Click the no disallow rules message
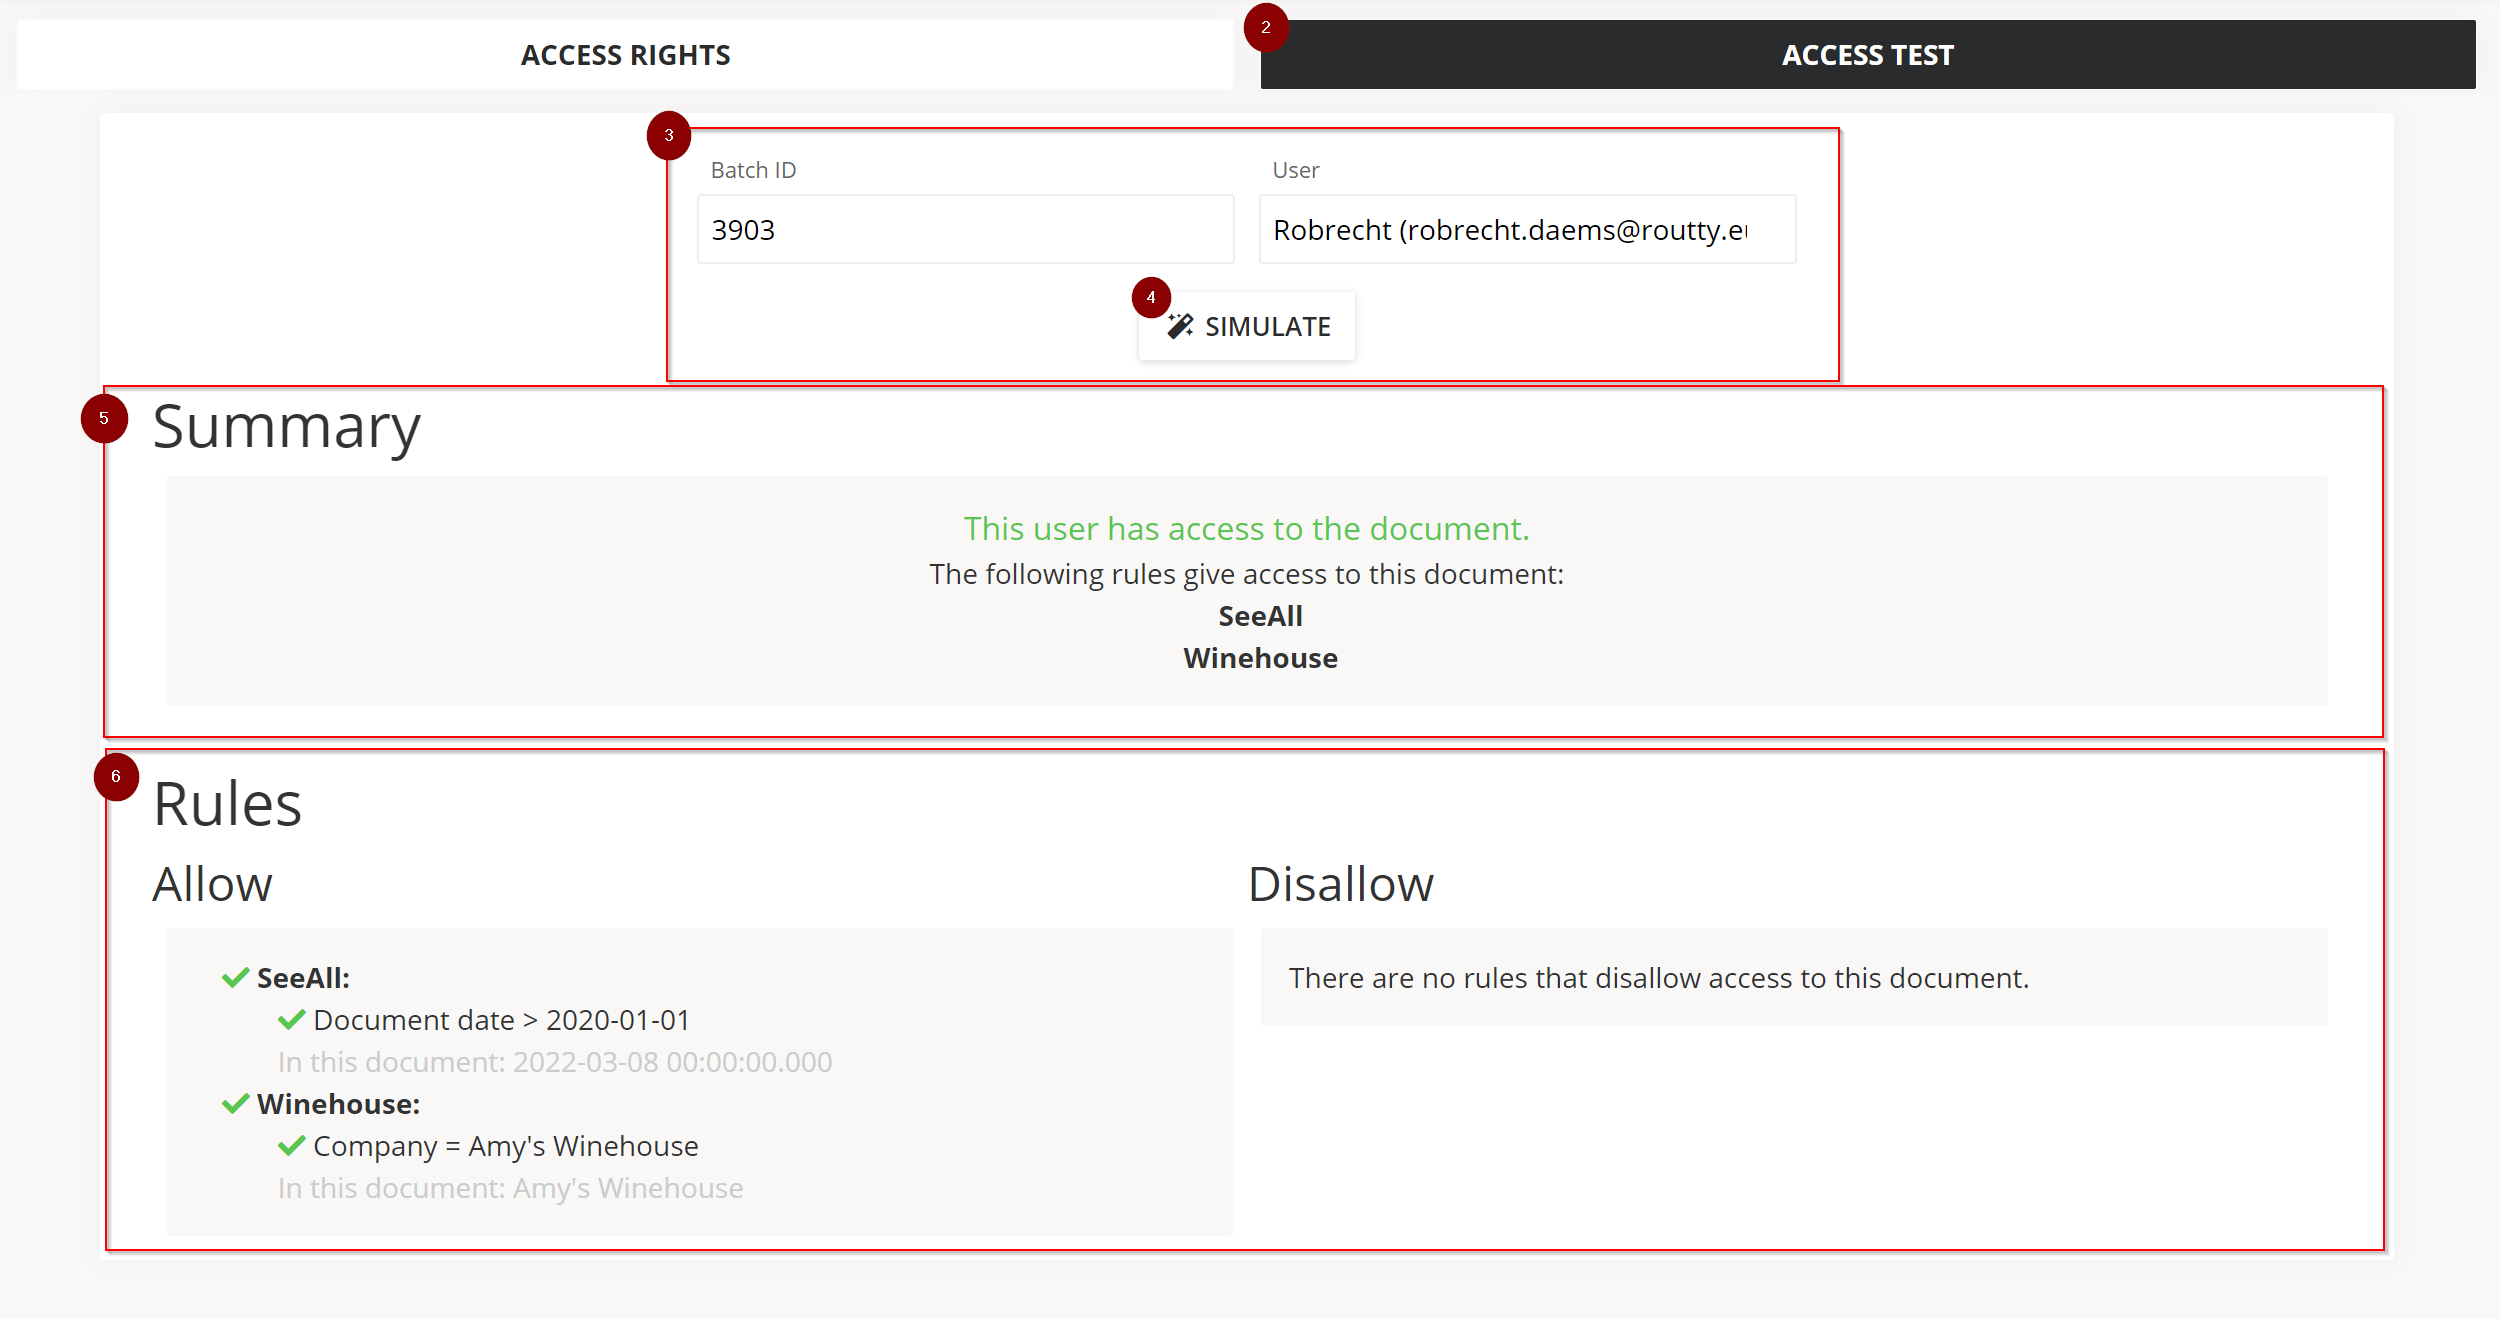The width and height of the screenshot is (2500, 1319). 1658,978
